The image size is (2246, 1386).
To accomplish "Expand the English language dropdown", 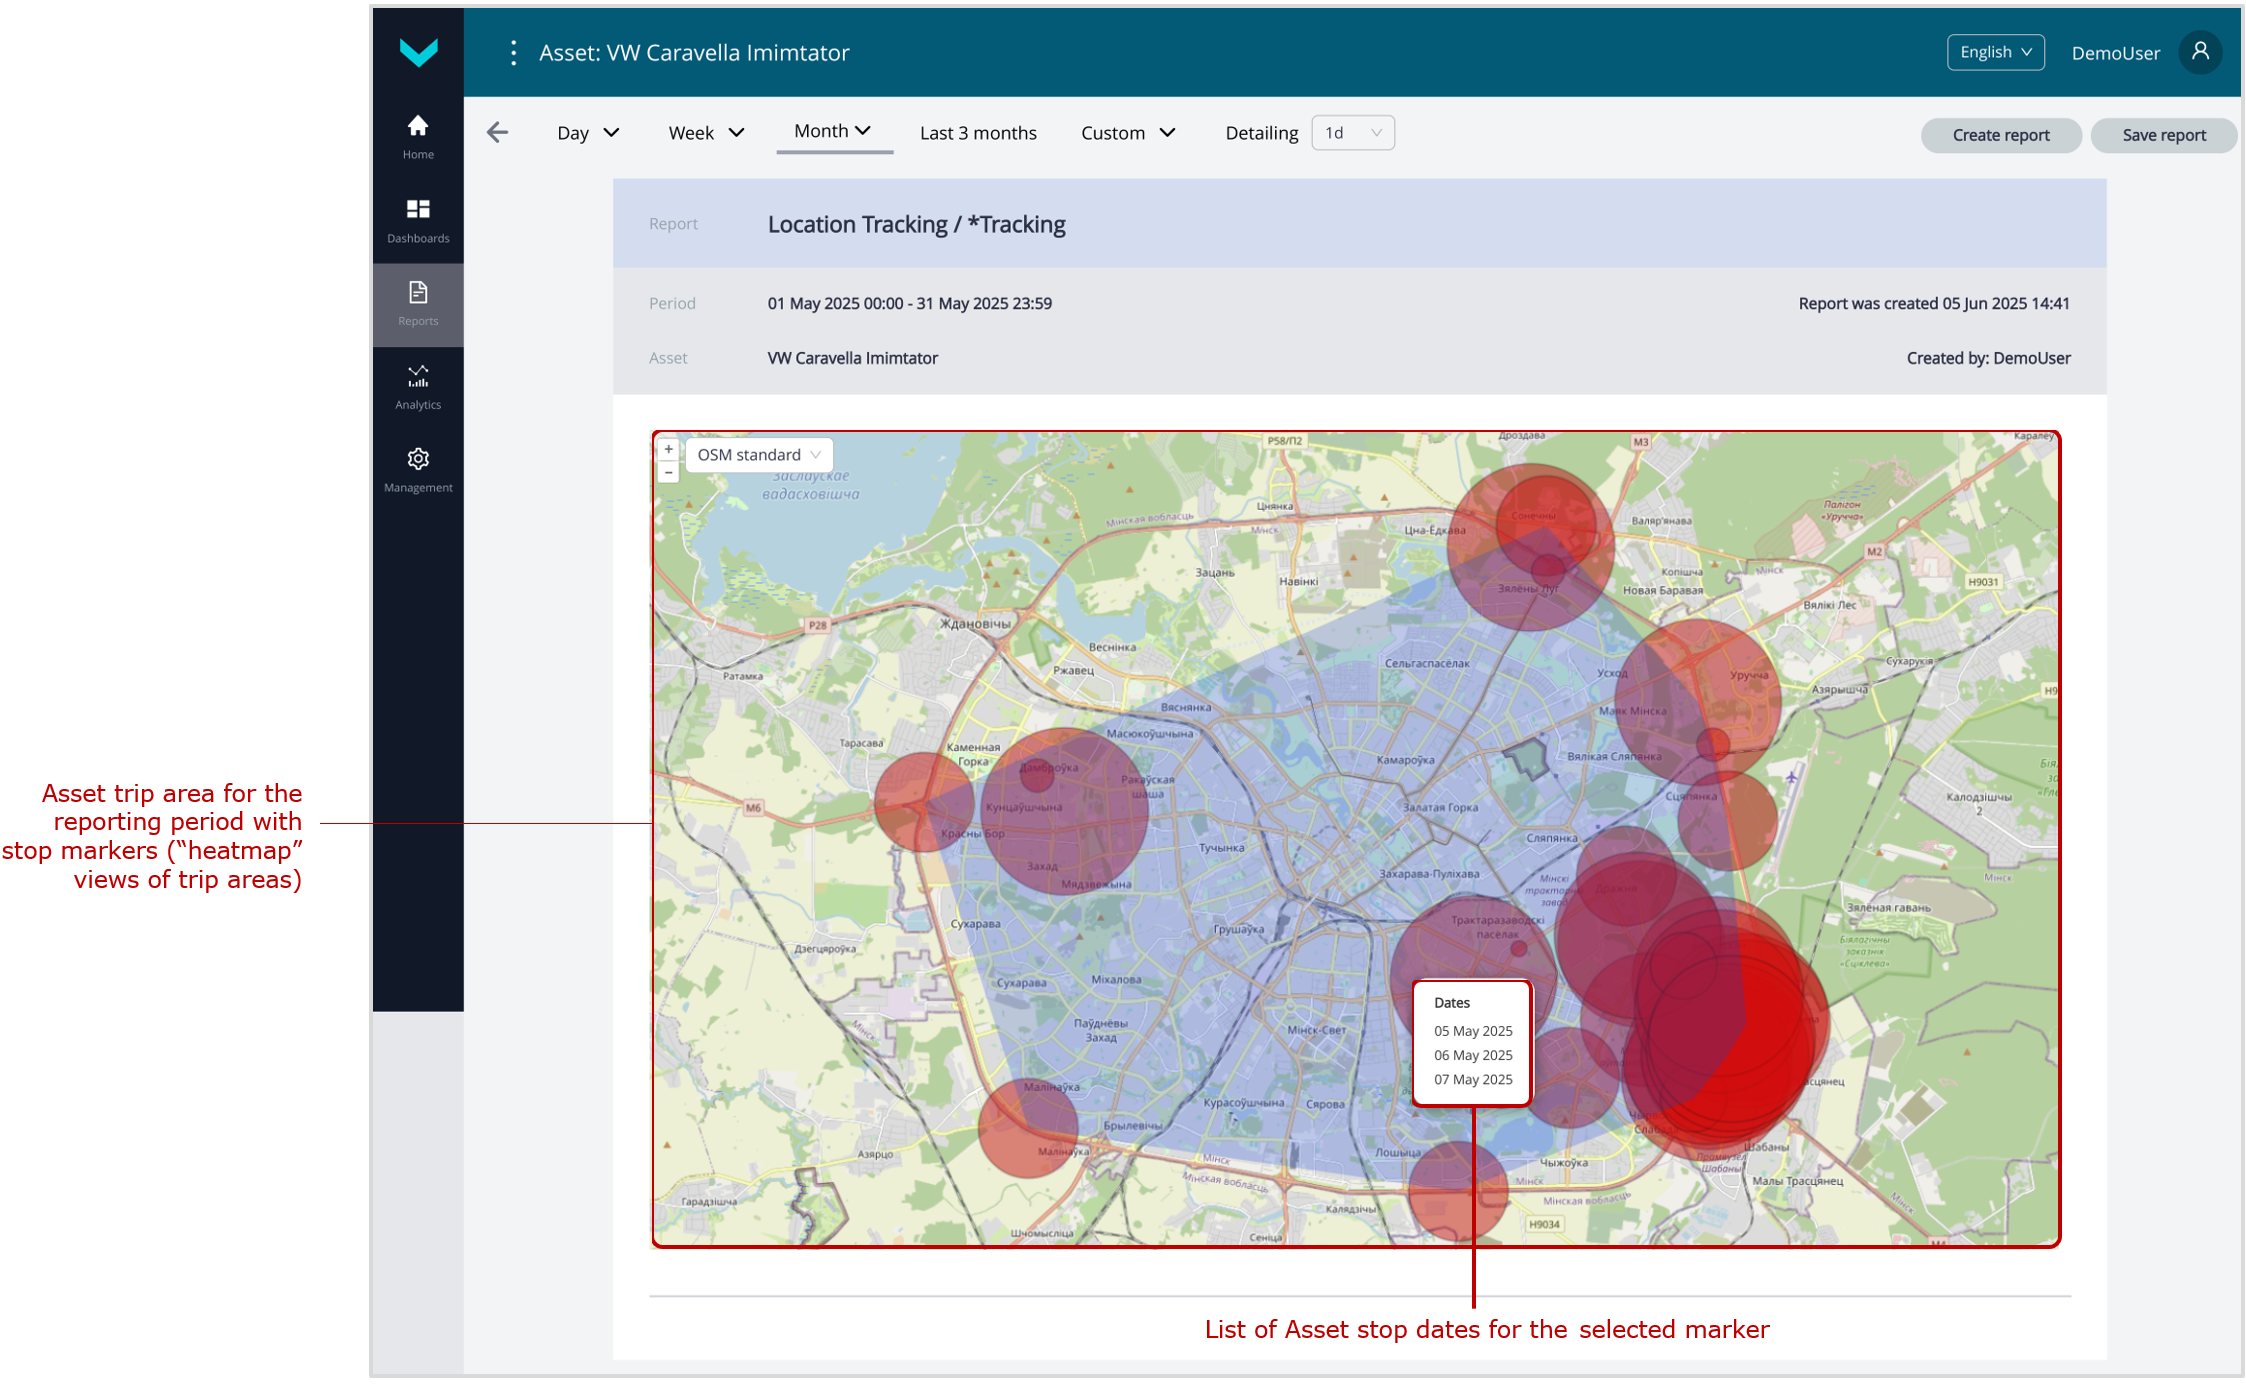I will coord(1995,52).
